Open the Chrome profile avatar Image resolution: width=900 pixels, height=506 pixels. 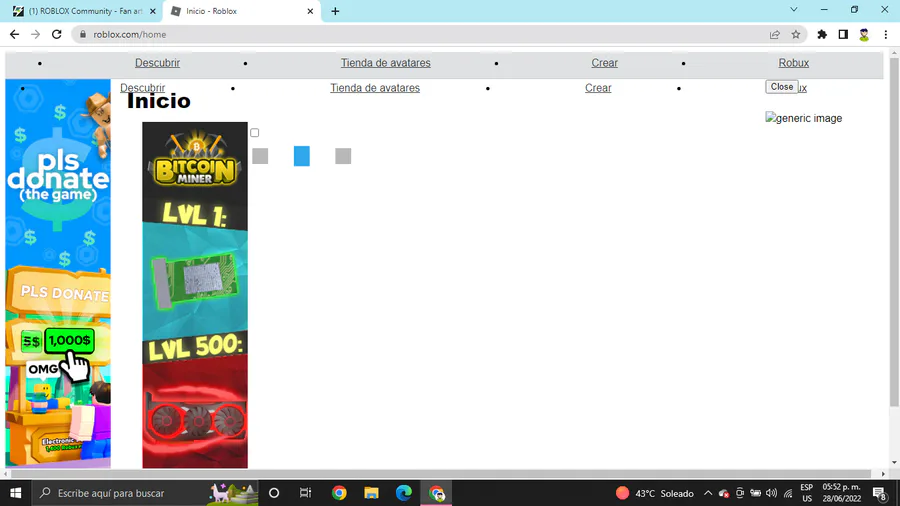[864, 34]
